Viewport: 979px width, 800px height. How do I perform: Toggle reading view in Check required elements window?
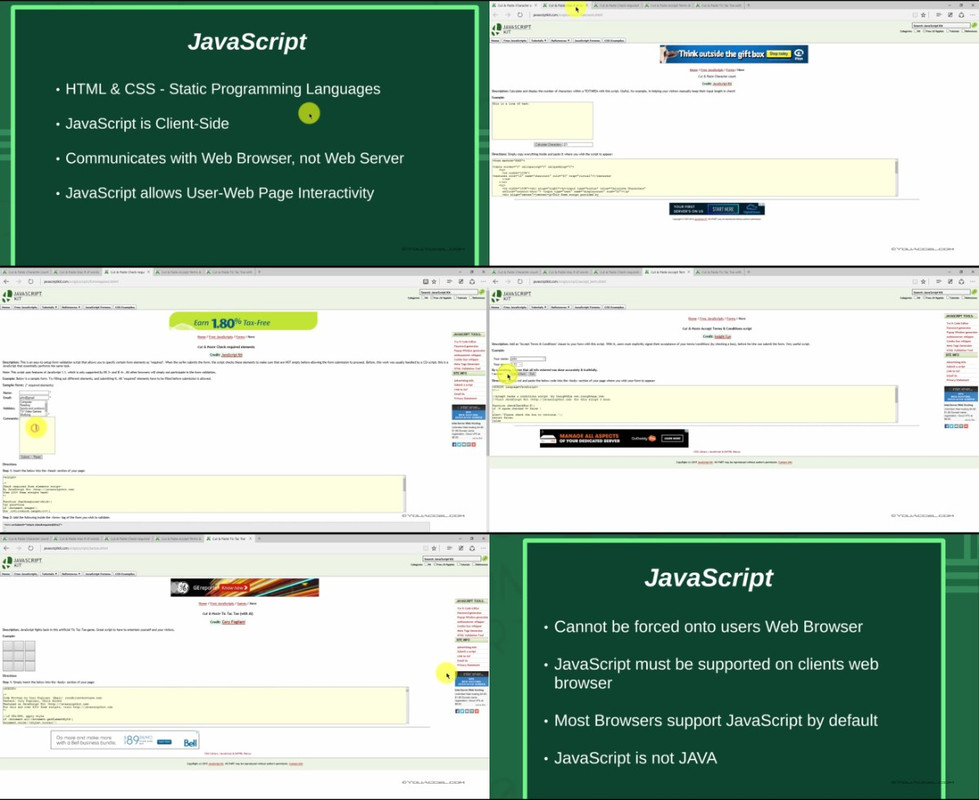click(426, 282)
